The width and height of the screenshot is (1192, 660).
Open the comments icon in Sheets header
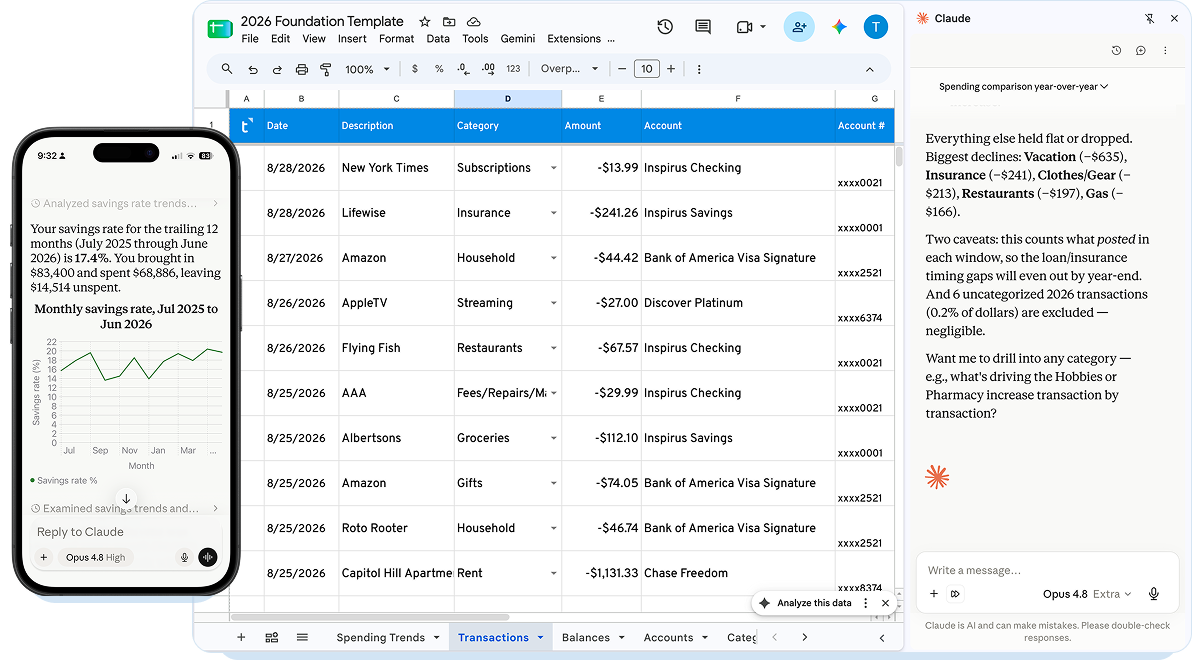coord(703,27)
